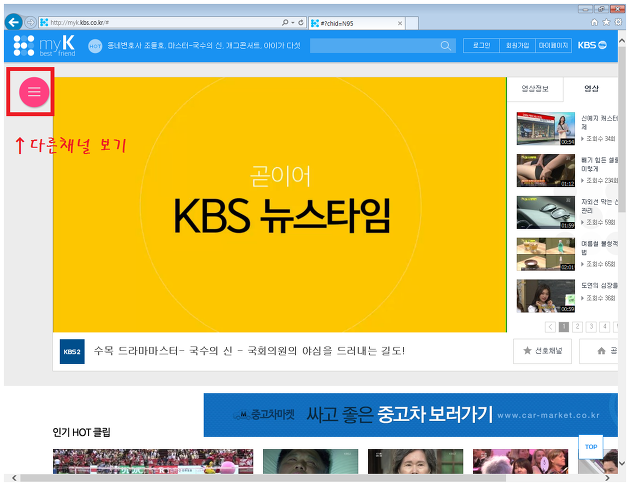Select page 1 in video list pagination
The height and width of the screenshot is (486, 630).
[x=564, y=327]
